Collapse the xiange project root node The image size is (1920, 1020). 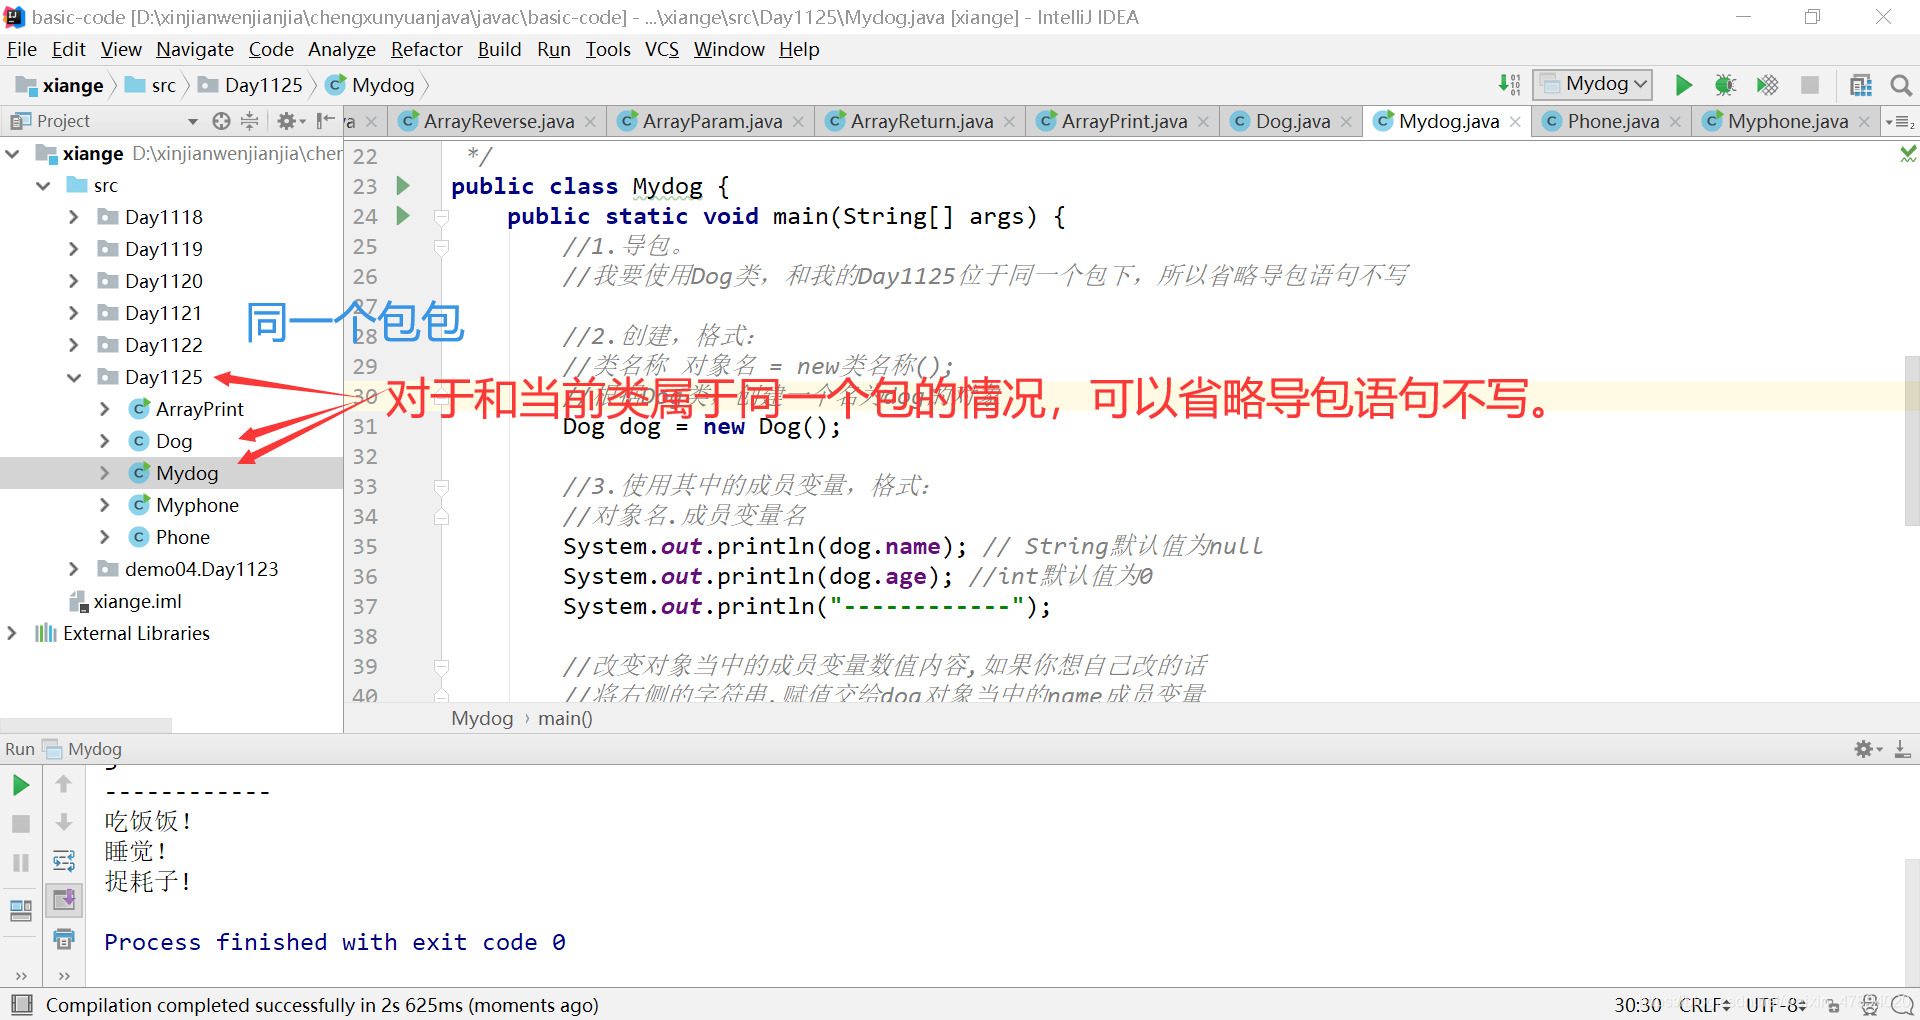point(13,154)
